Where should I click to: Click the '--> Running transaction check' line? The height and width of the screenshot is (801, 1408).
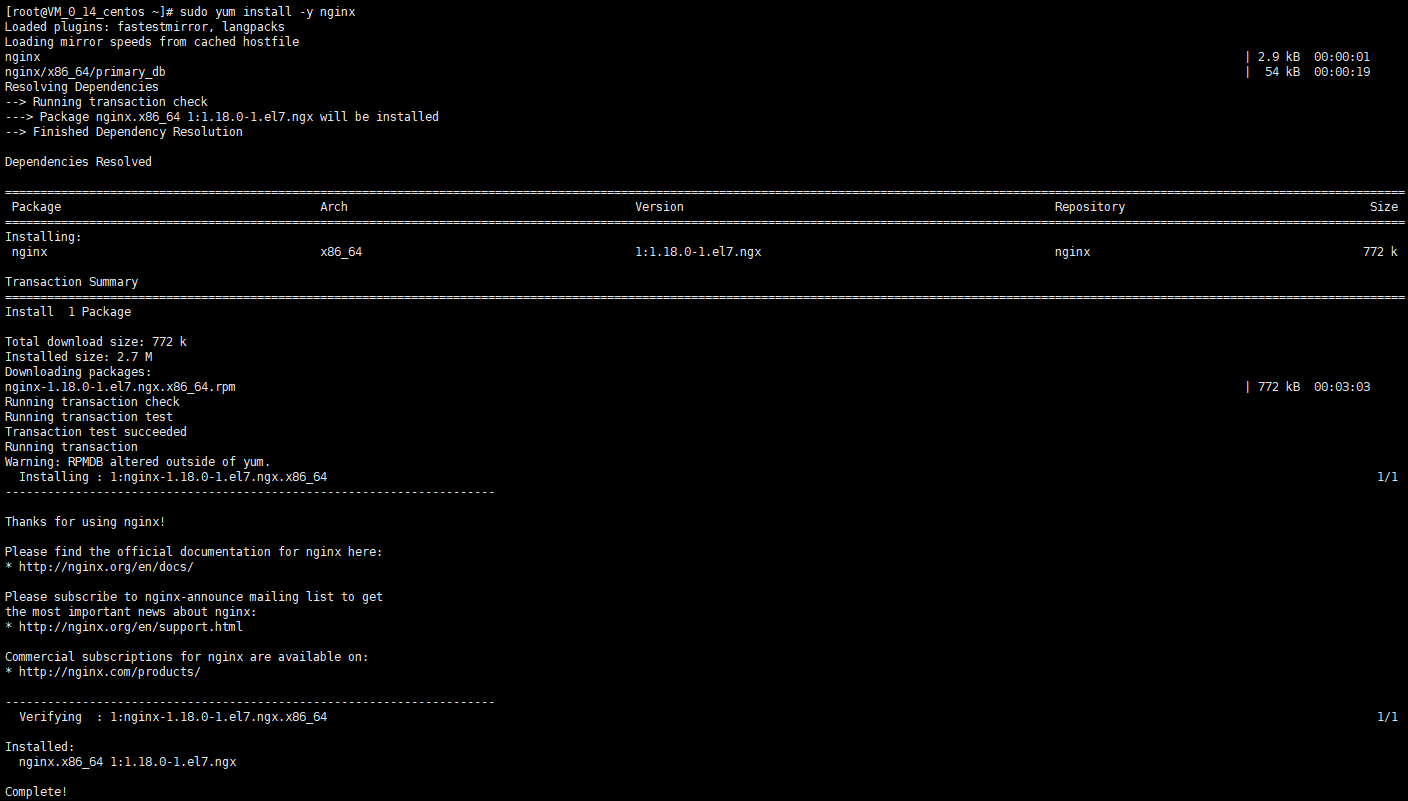tap(106, 102)
